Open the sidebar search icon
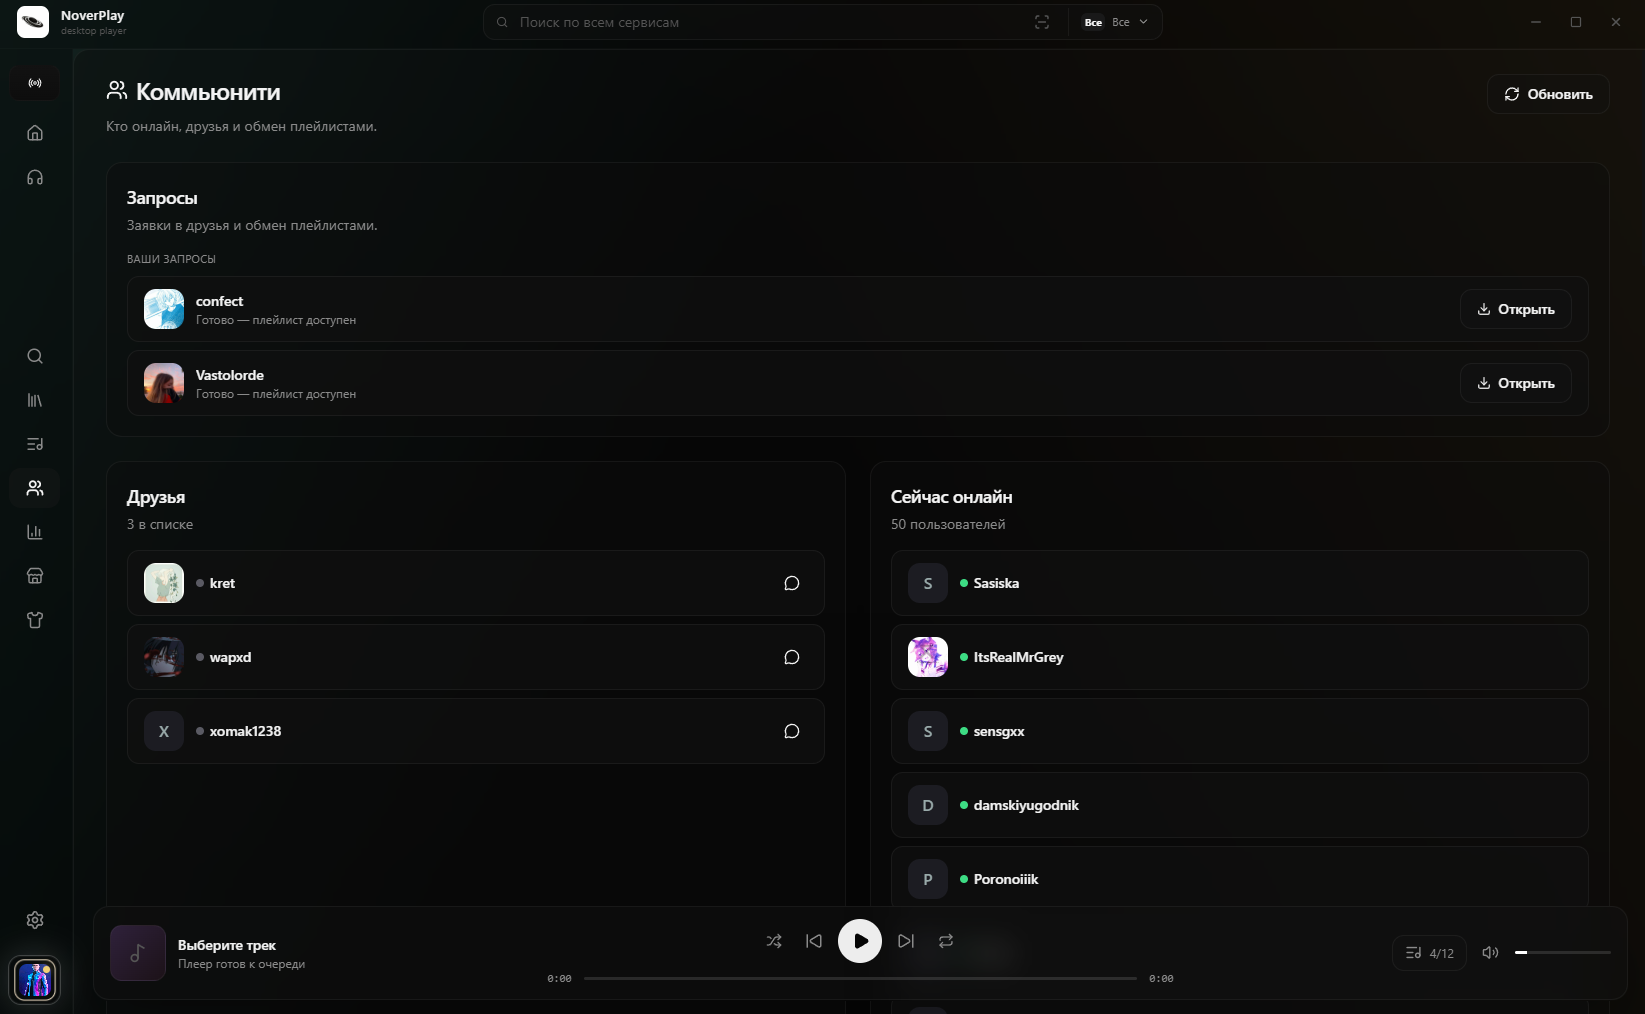Image resolution: width=1645 pixels, height=1014 pixels. (35, 356)
